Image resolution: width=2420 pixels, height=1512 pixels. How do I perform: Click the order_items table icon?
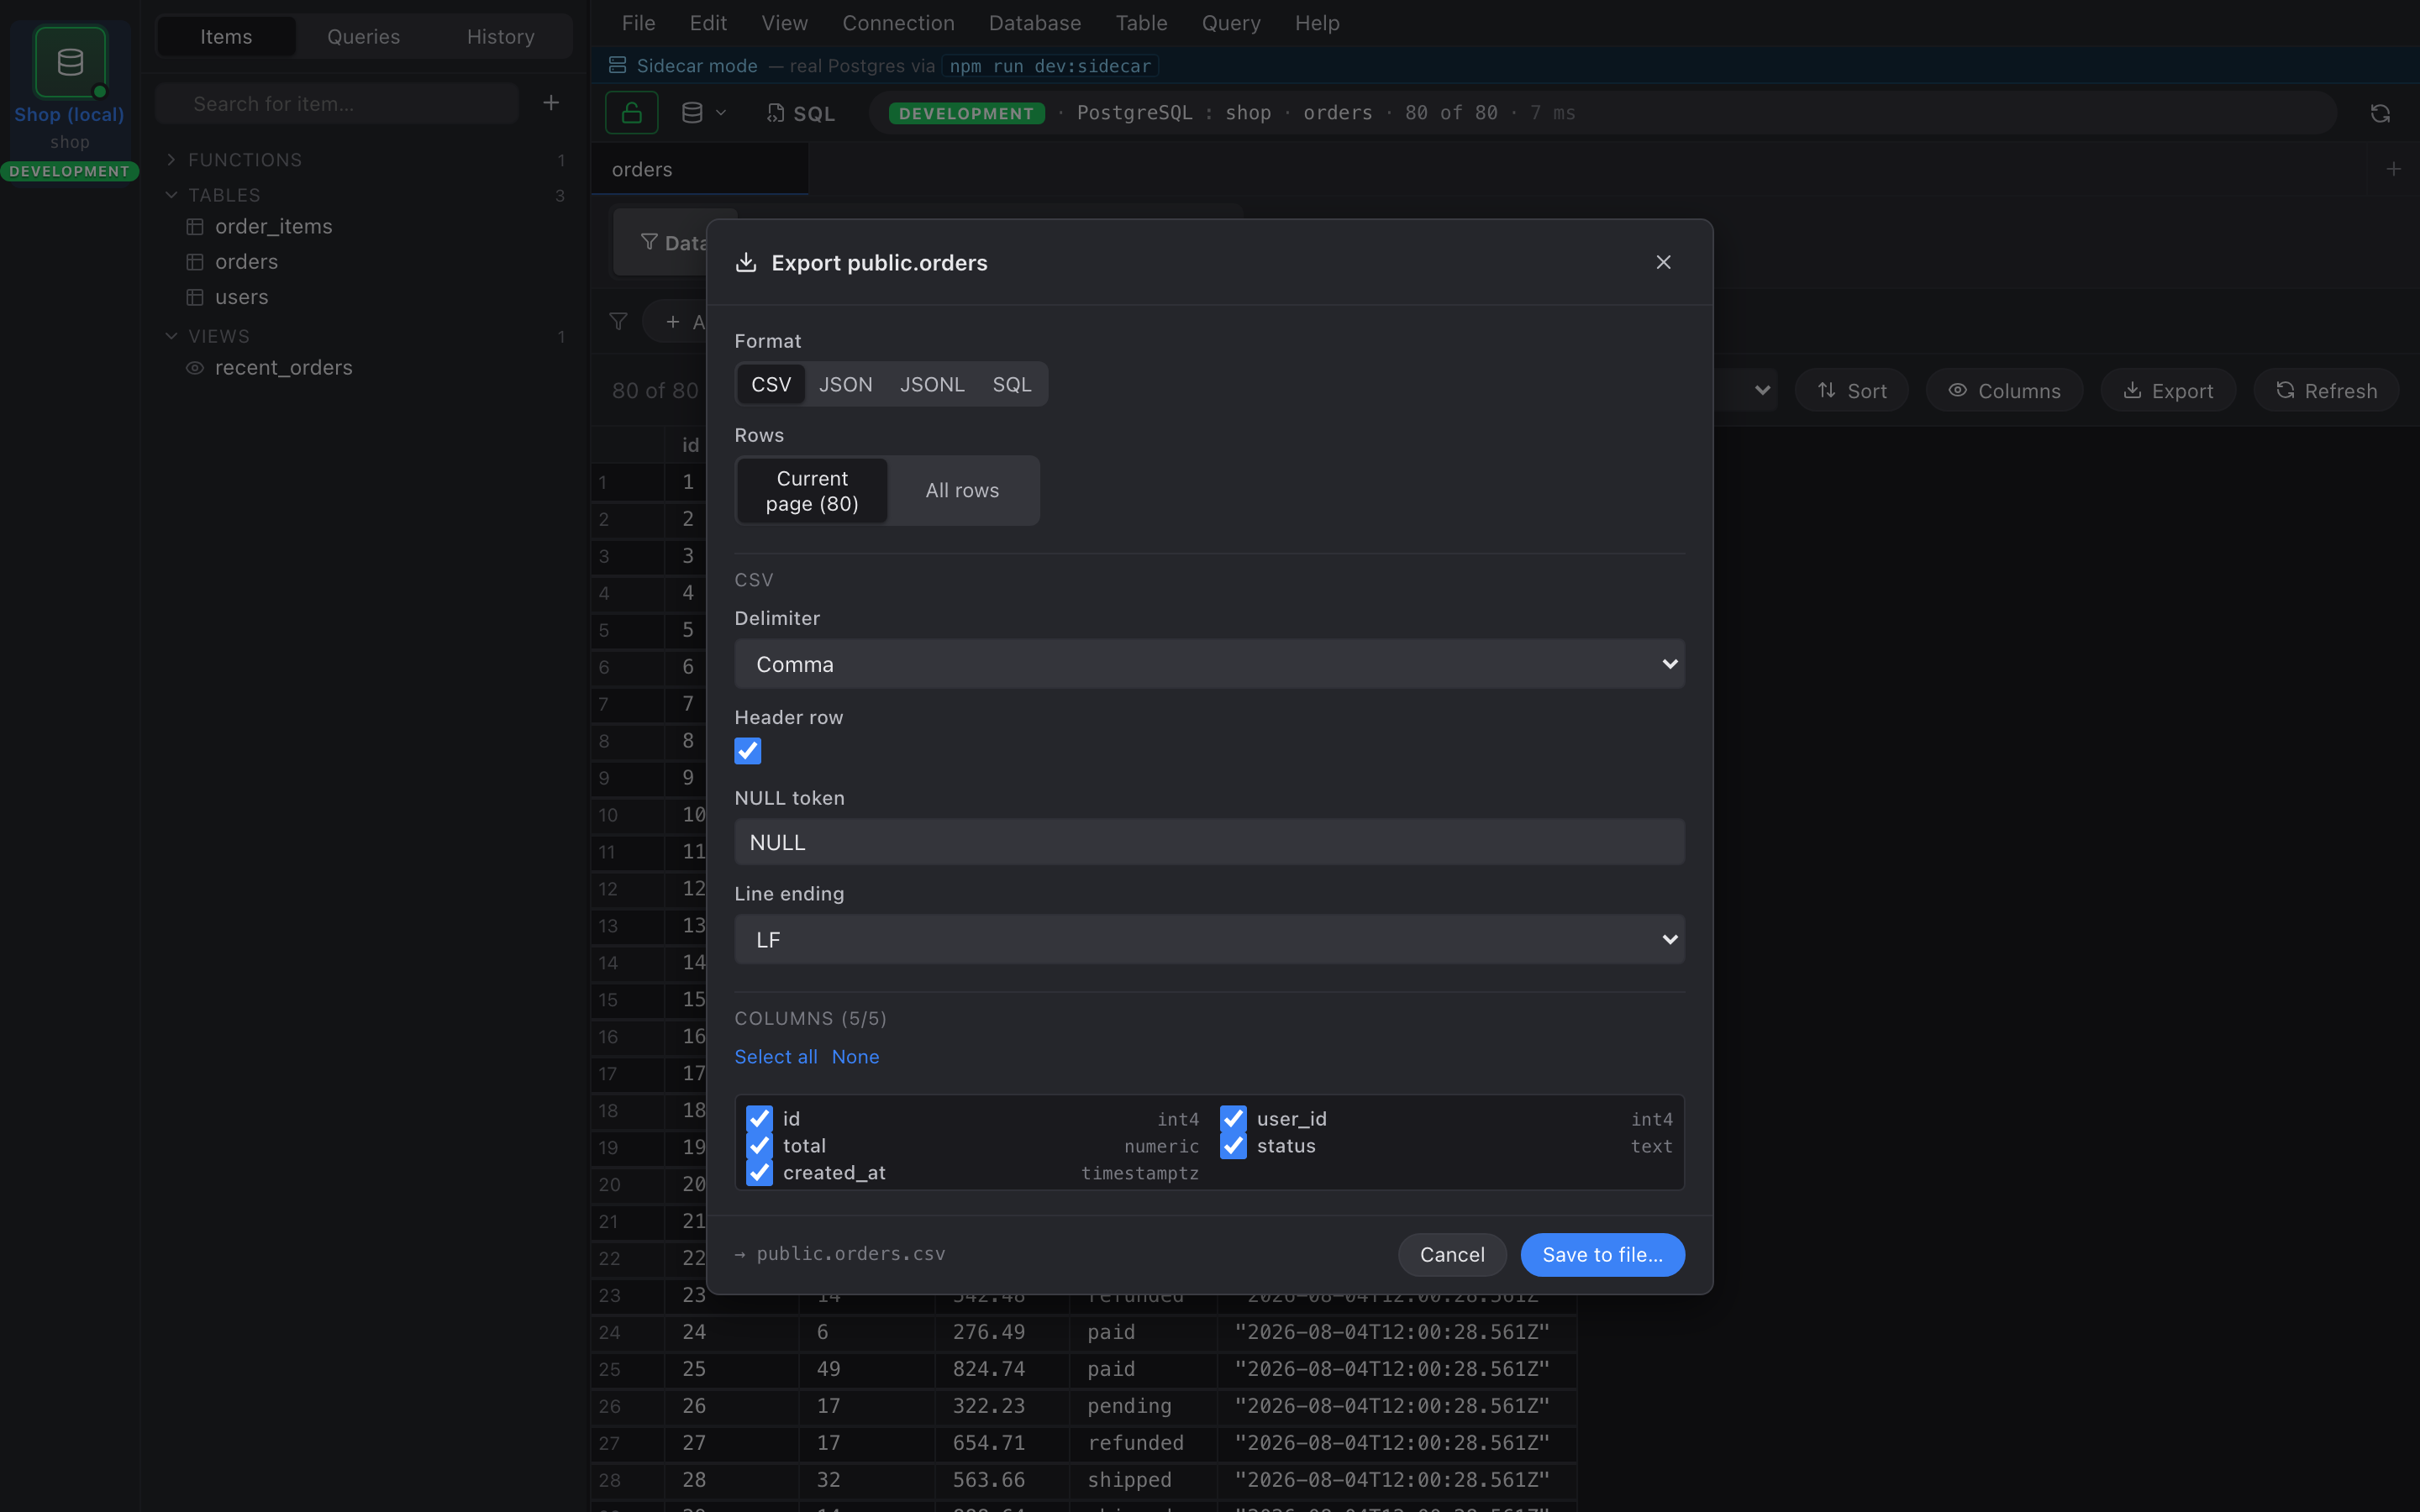point(195,227)
